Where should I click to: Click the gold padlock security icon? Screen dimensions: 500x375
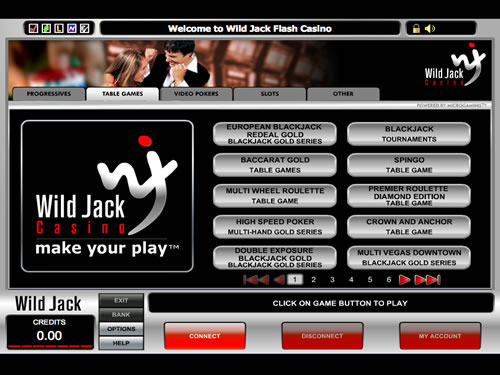[x=416, y=29]
